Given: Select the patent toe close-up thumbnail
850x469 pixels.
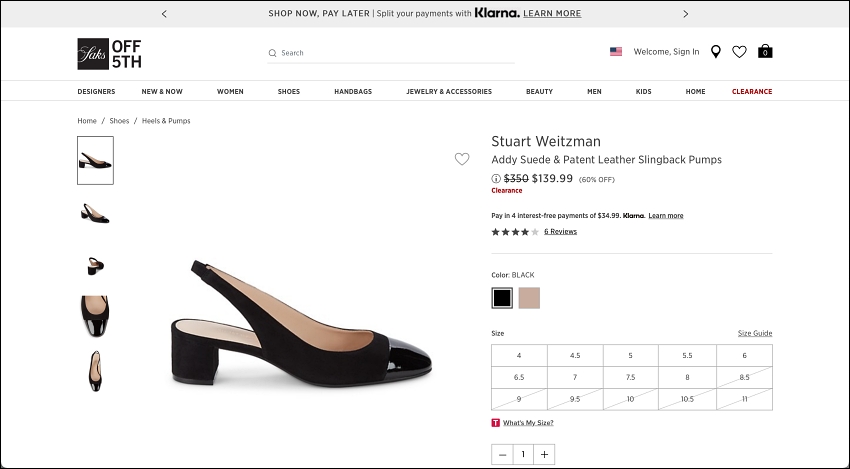Looking at the screenshot, I should [x=95, y=317].
